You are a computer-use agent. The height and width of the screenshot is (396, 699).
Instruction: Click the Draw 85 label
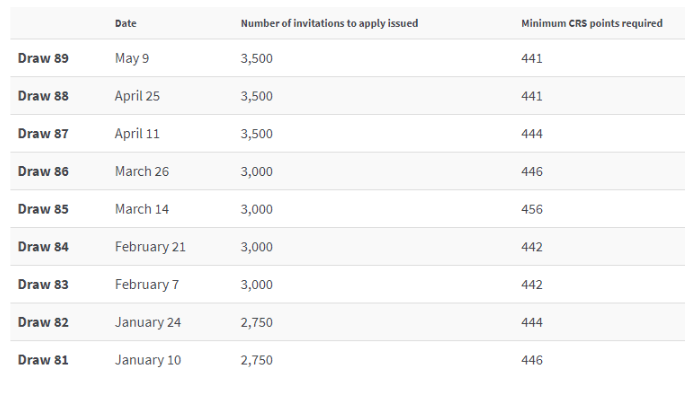[43, 209]
